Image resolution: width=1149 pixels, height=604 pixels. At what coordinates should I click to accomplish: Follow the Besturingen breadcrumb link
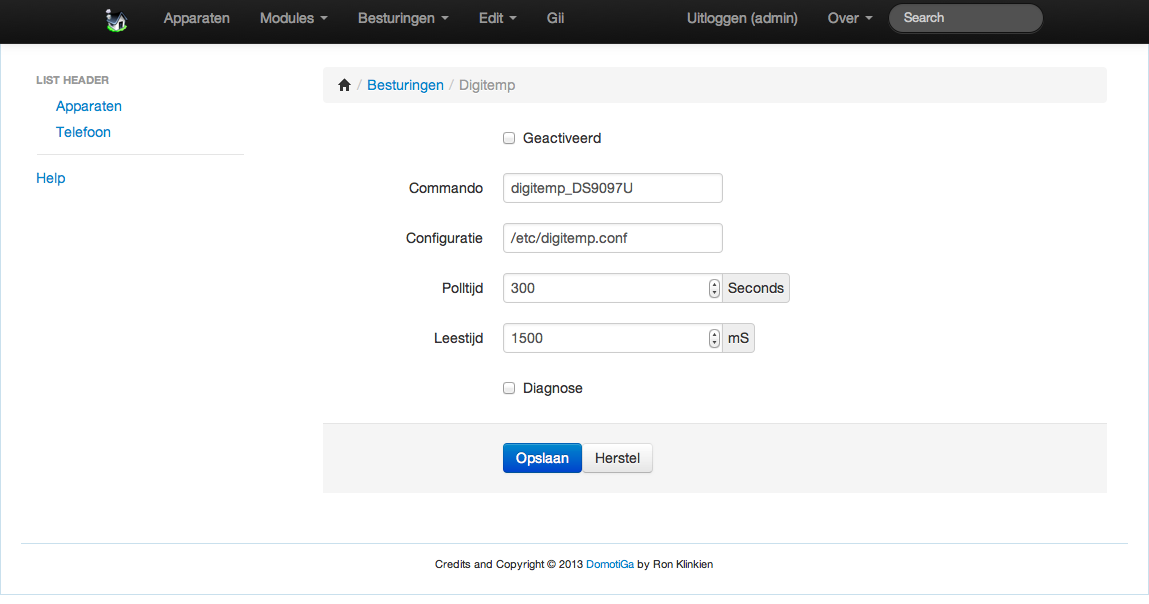pos(405,85)
